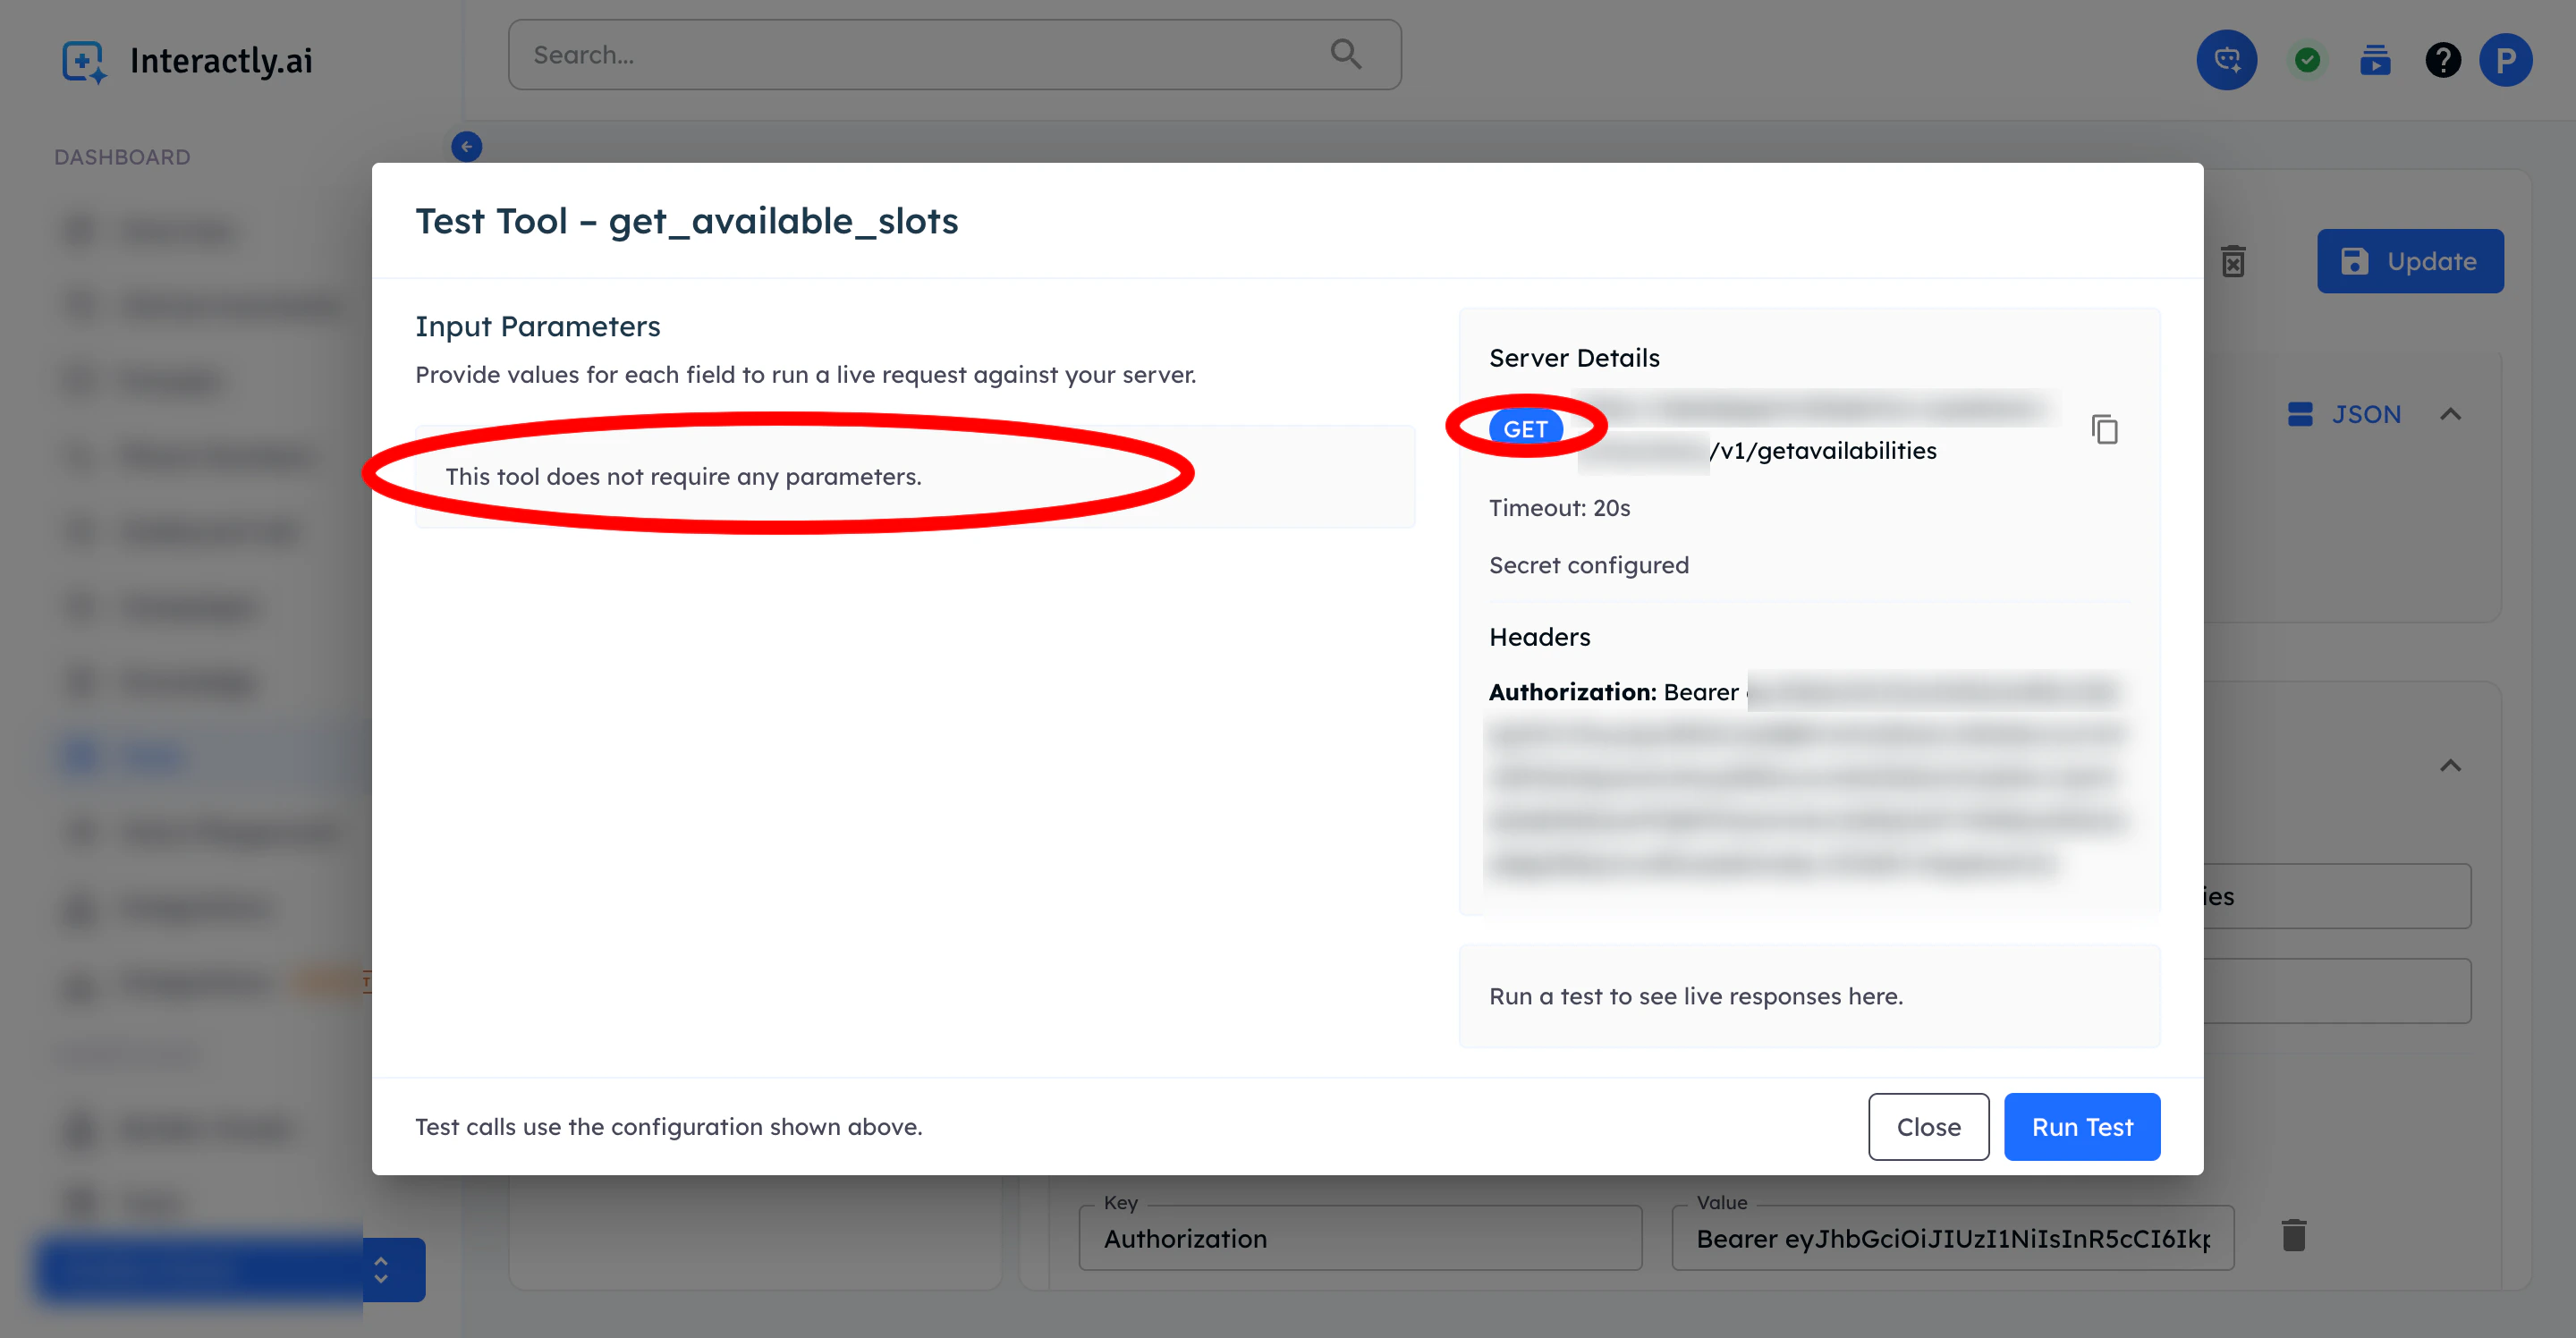Image resolution: width=2576 pixels, height=1338 pixels.
Task: Collapse the section next to JSON chevron
Action: pos(2450,414)
